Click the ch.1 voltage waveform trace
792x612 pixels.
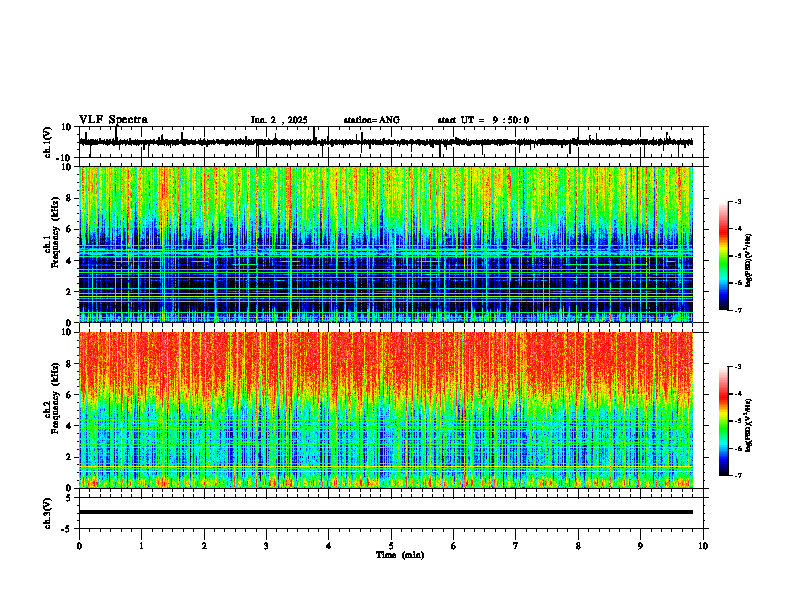(x=386, y=142)
